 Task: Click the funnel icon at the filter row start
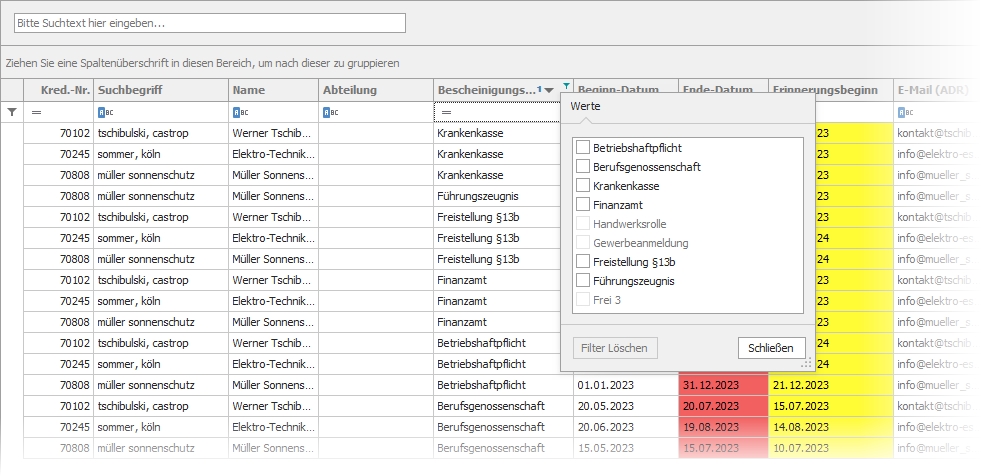12,112
